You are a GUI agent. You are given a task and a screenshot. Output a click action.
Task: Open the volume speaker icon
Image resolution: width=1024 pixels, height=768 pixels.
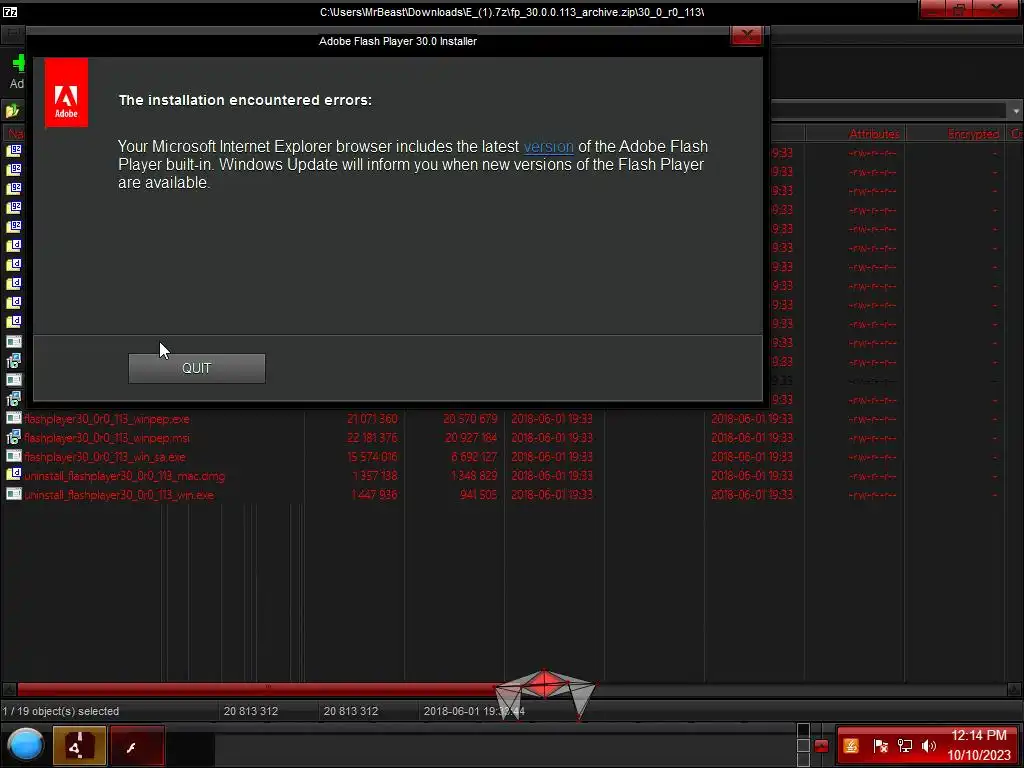pos(928,746)
